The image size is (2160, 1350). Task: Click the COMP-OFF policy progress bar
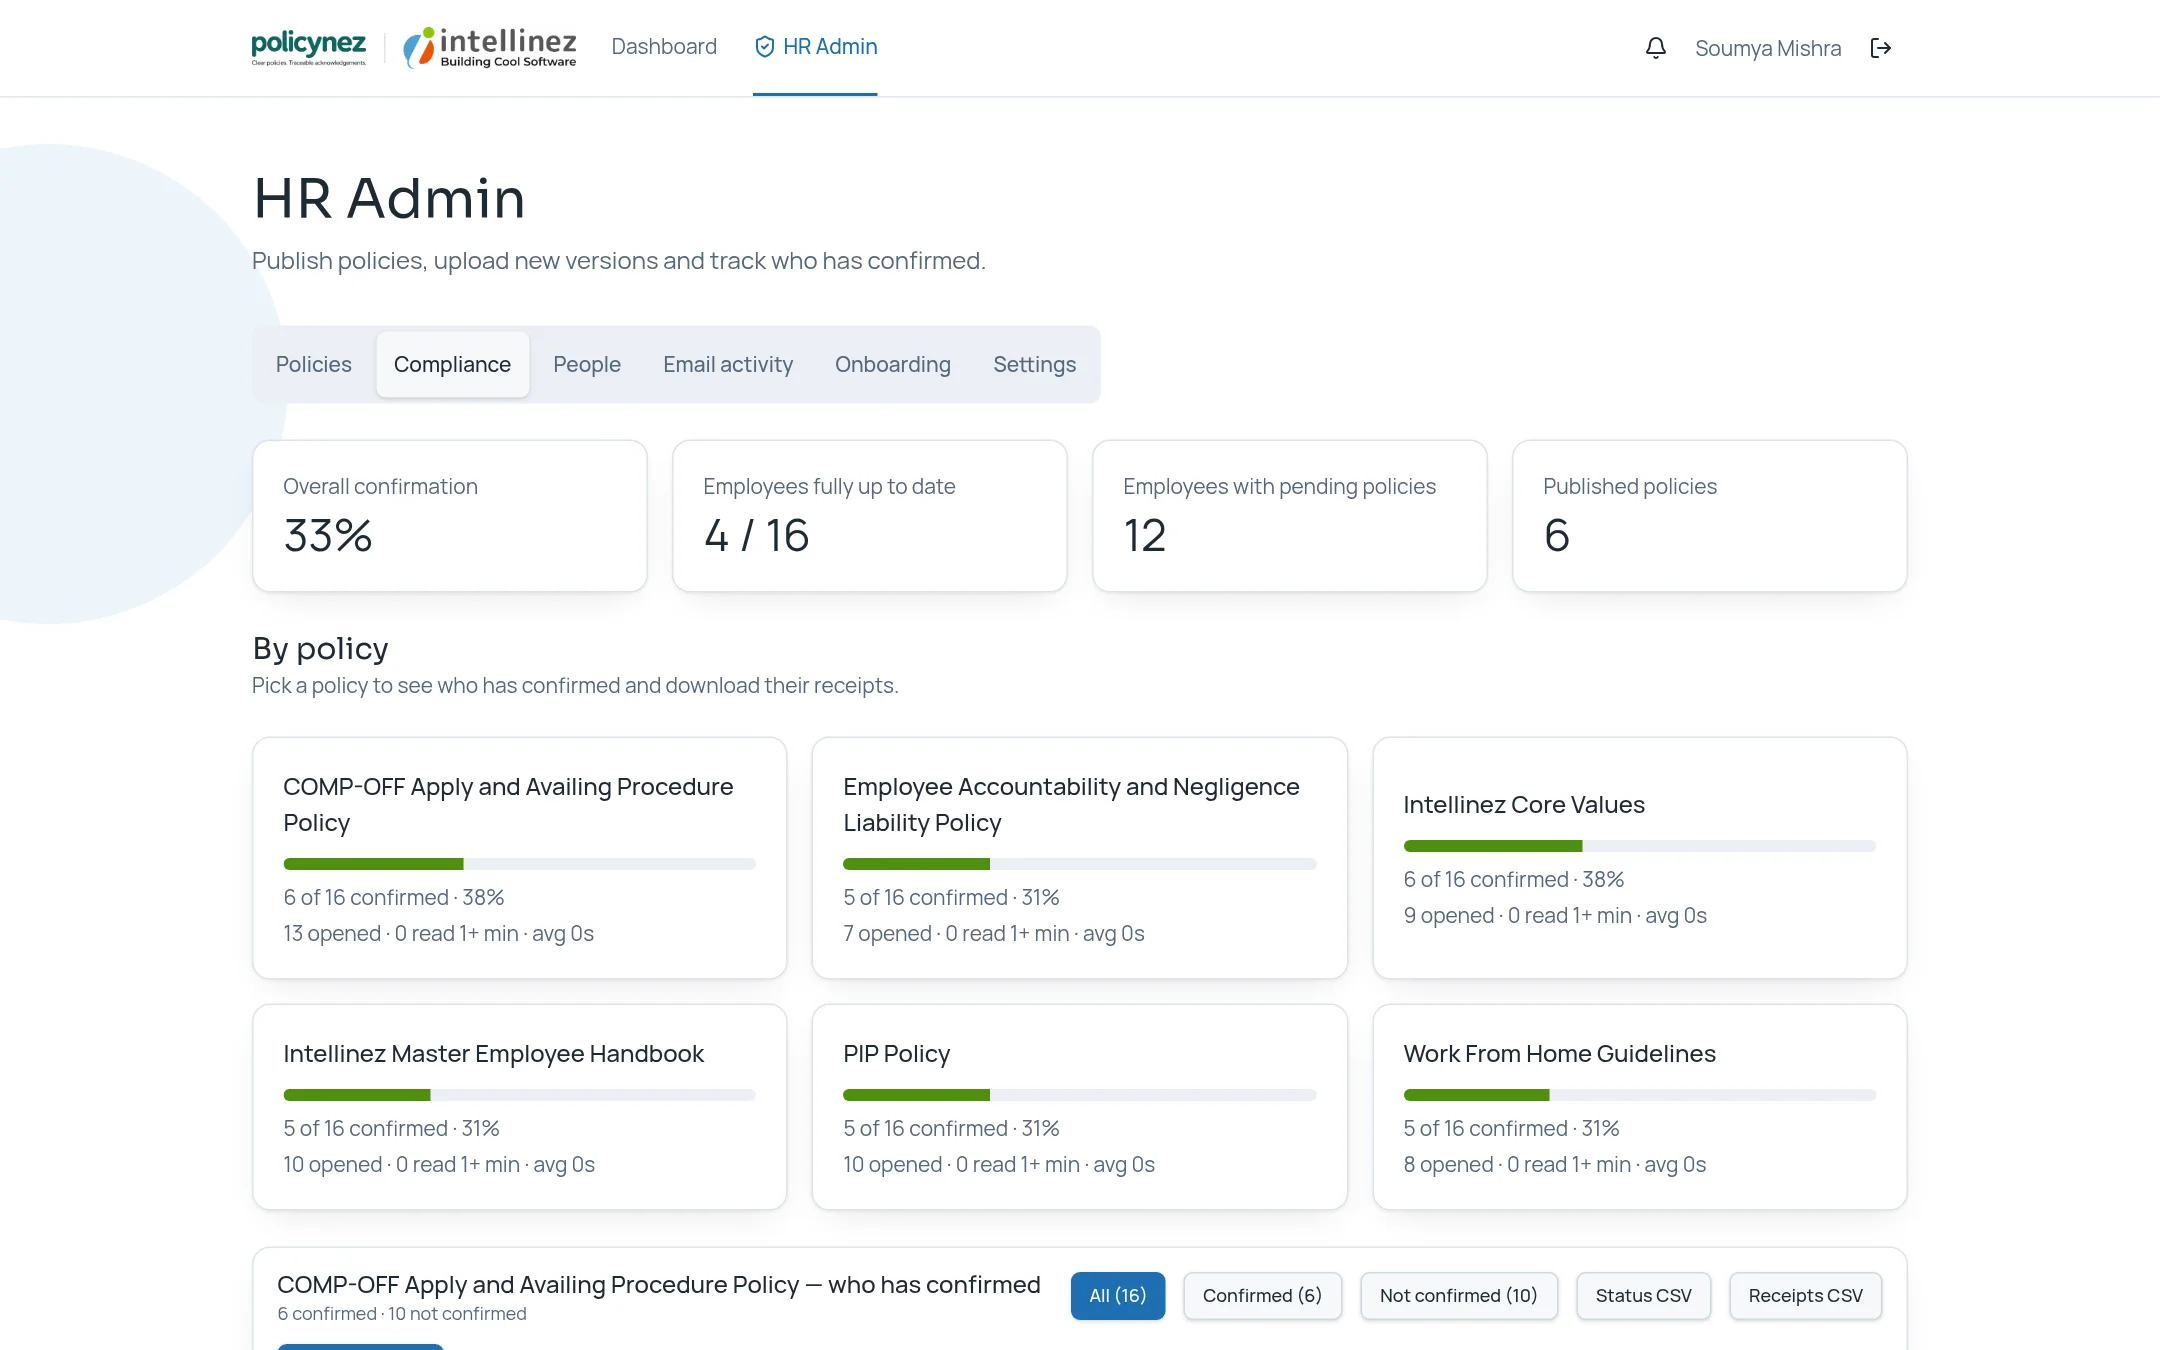point(520,864)
